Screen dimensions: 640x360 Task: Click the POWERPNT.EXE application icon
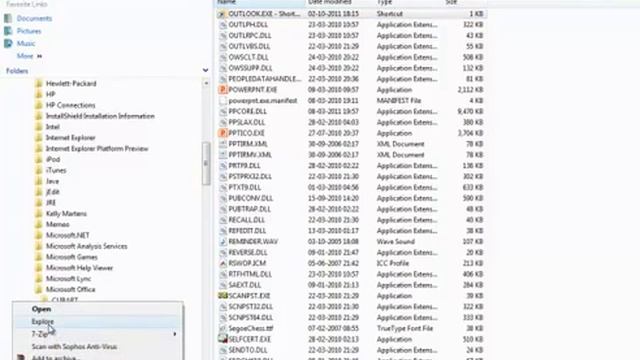[222, 90]
